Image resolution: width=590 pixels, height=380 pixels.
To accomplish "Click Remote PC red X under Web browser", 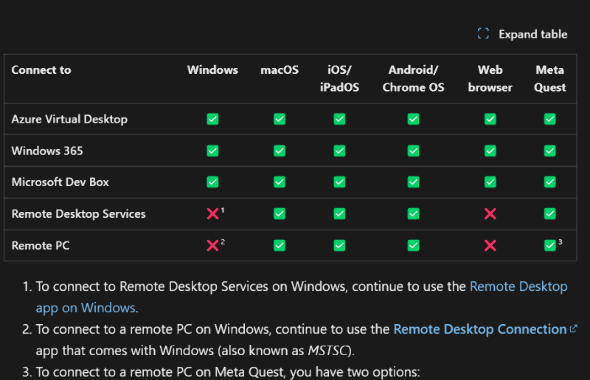I will coord(490,246).
